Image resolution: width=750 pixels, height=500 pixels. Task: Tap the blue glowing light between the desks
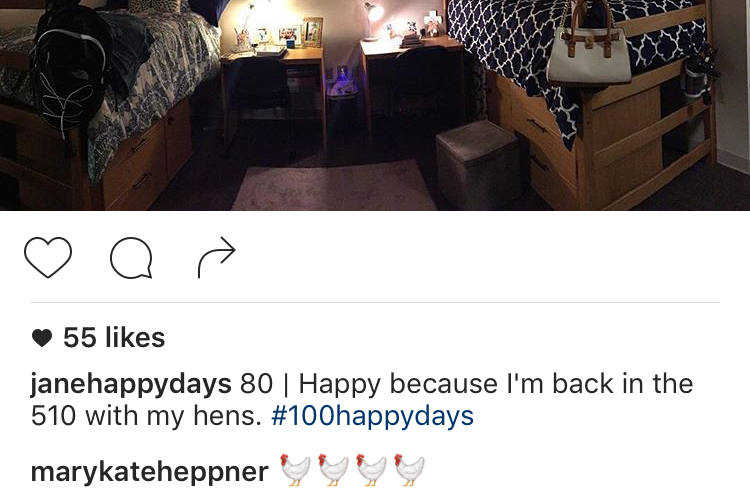pos(341,77)
